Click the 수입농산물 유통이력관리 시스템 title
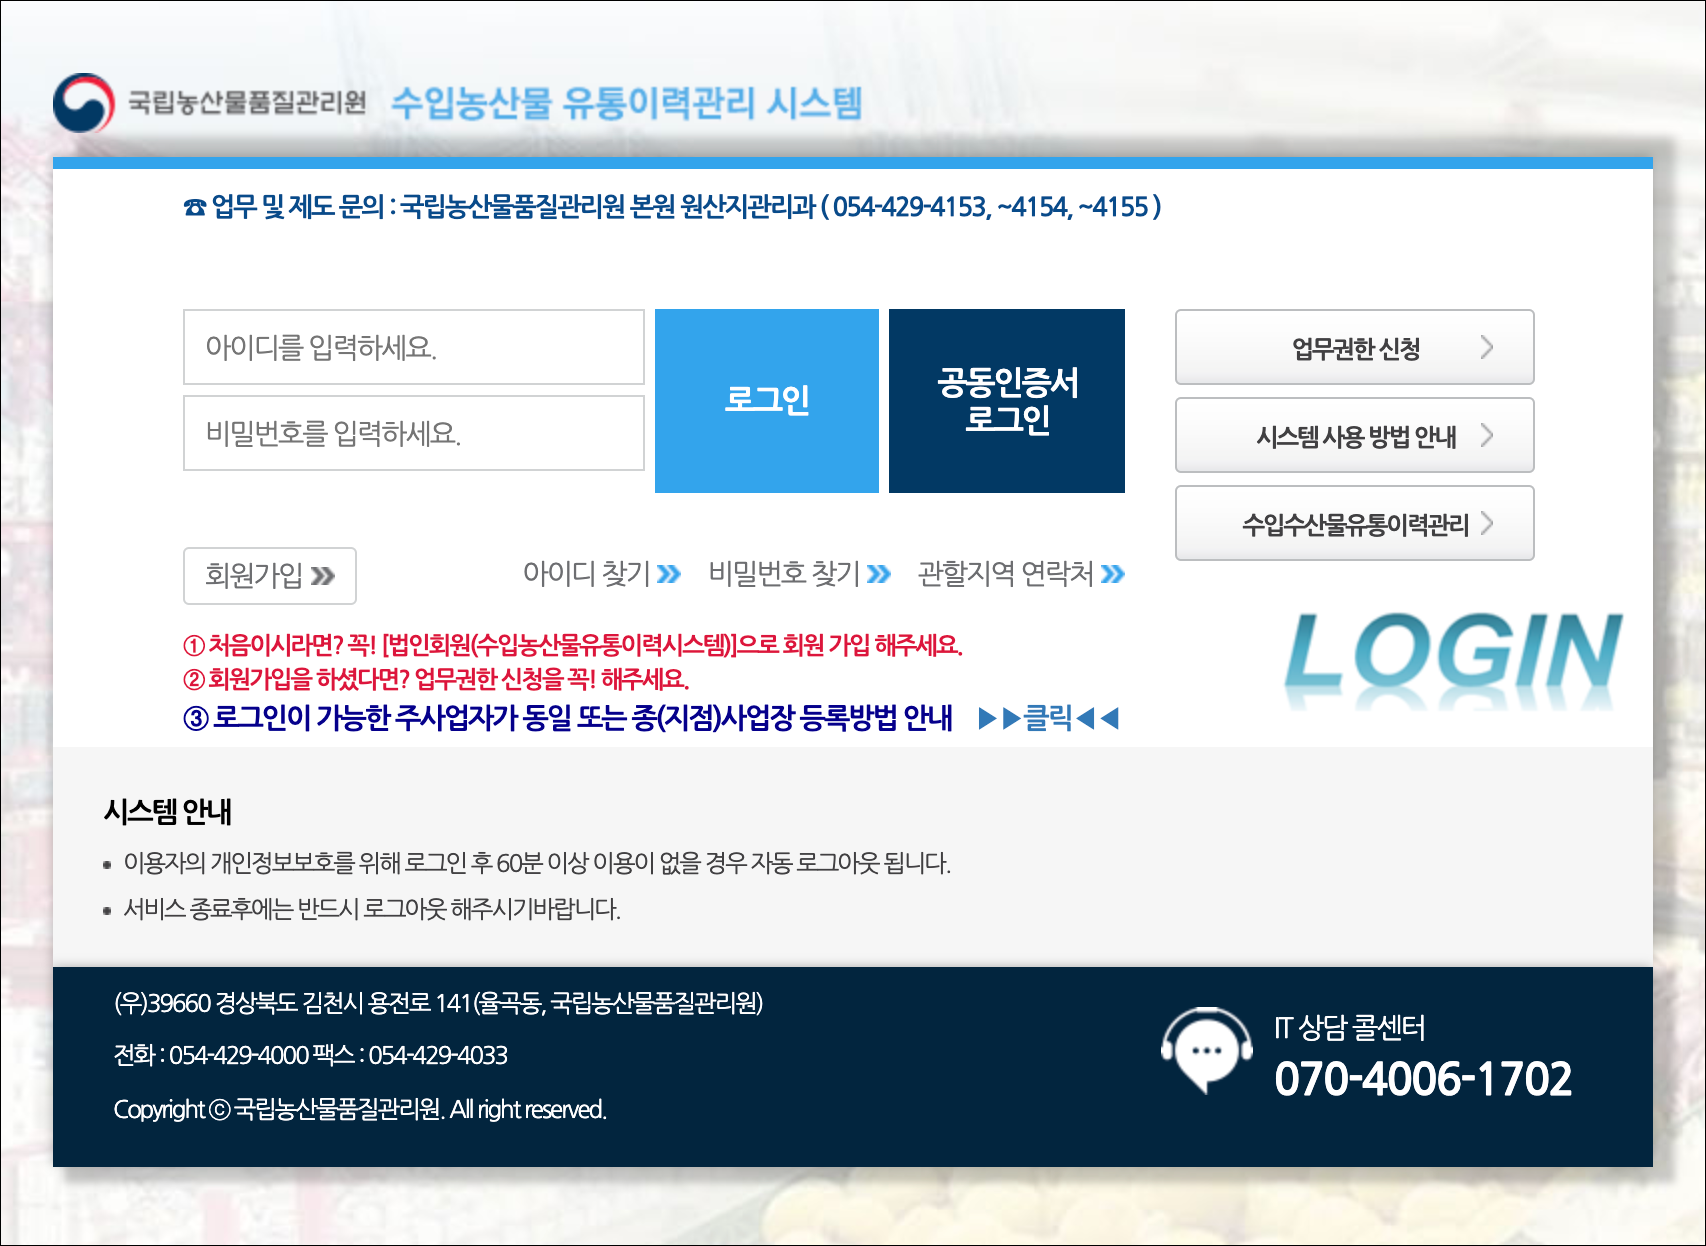The height and width of the screenshot is (1246, 1706). (x=626, y=103)
